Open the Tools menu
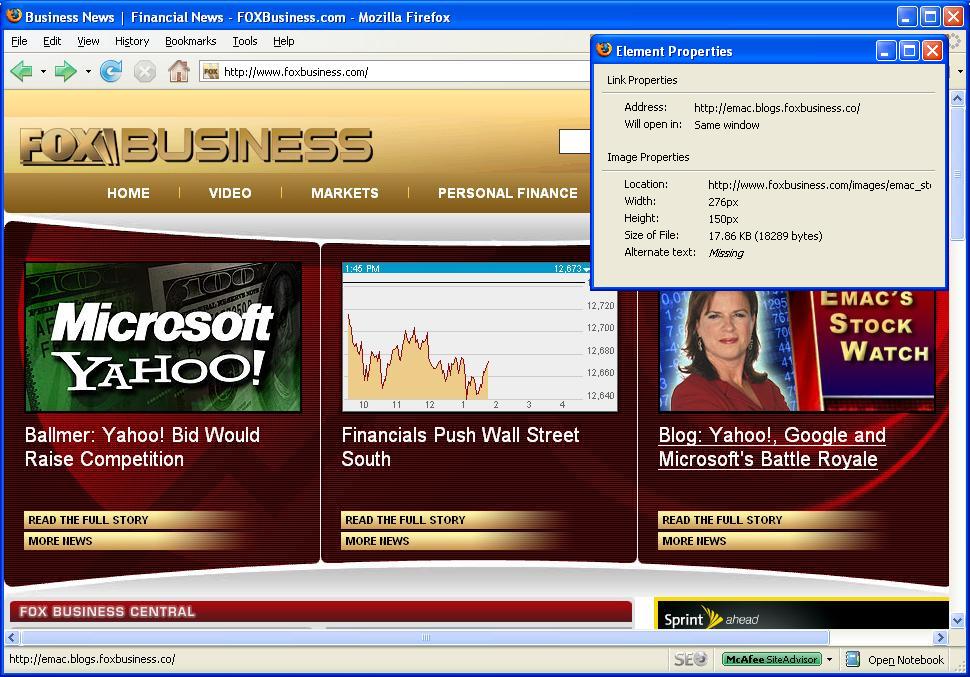The image size is (970, 677). [x=244, y=41]
